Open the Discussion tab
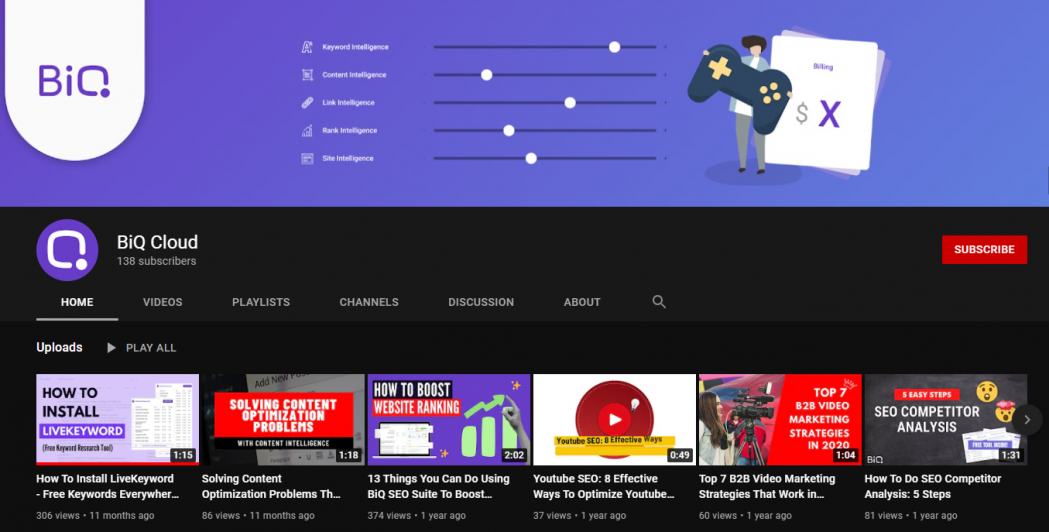1049x532 pixels. click(x=481, y=302)
